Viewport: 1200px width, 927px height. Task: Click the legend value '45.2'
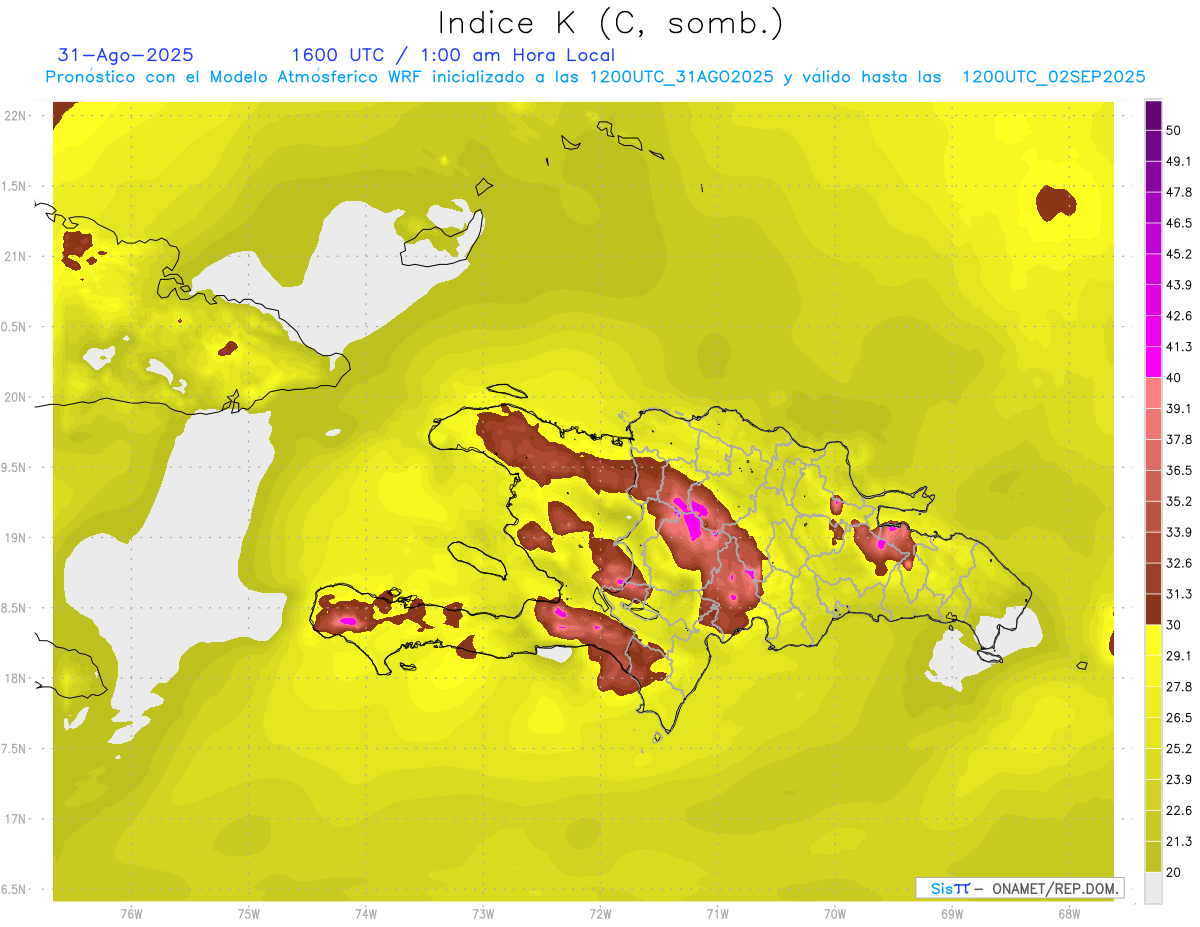[1179, 254]
